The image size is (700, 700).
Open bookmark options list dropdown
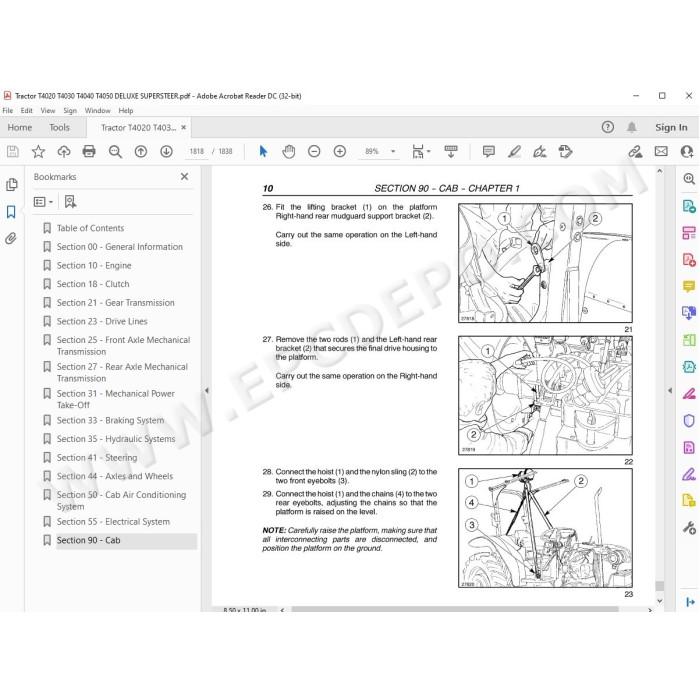(x=43, y=202)
